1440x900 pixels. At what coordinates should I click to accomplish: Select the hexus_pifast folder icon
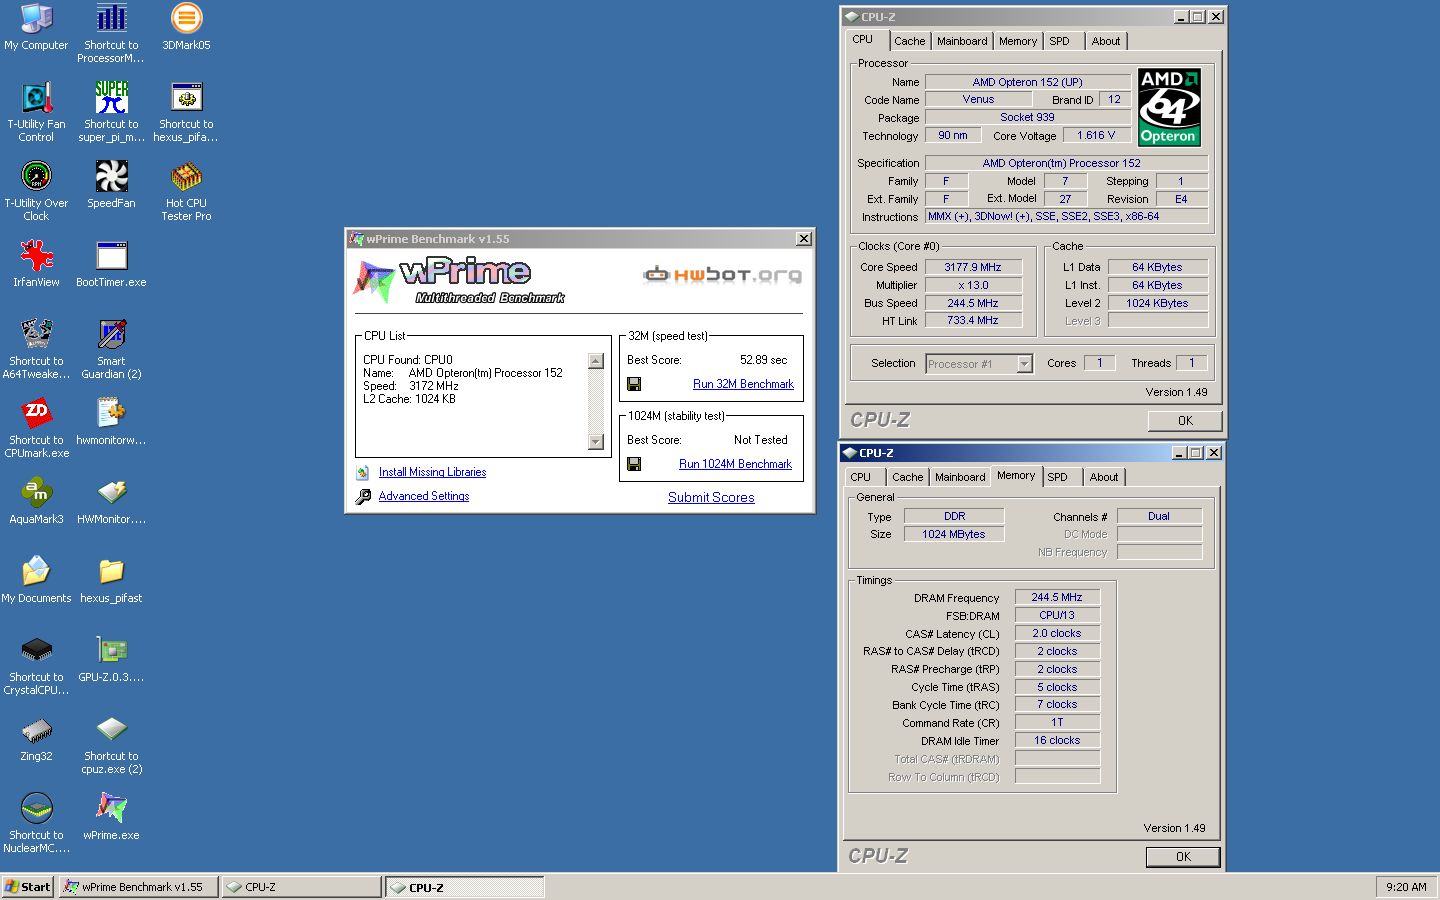(111, 571)
